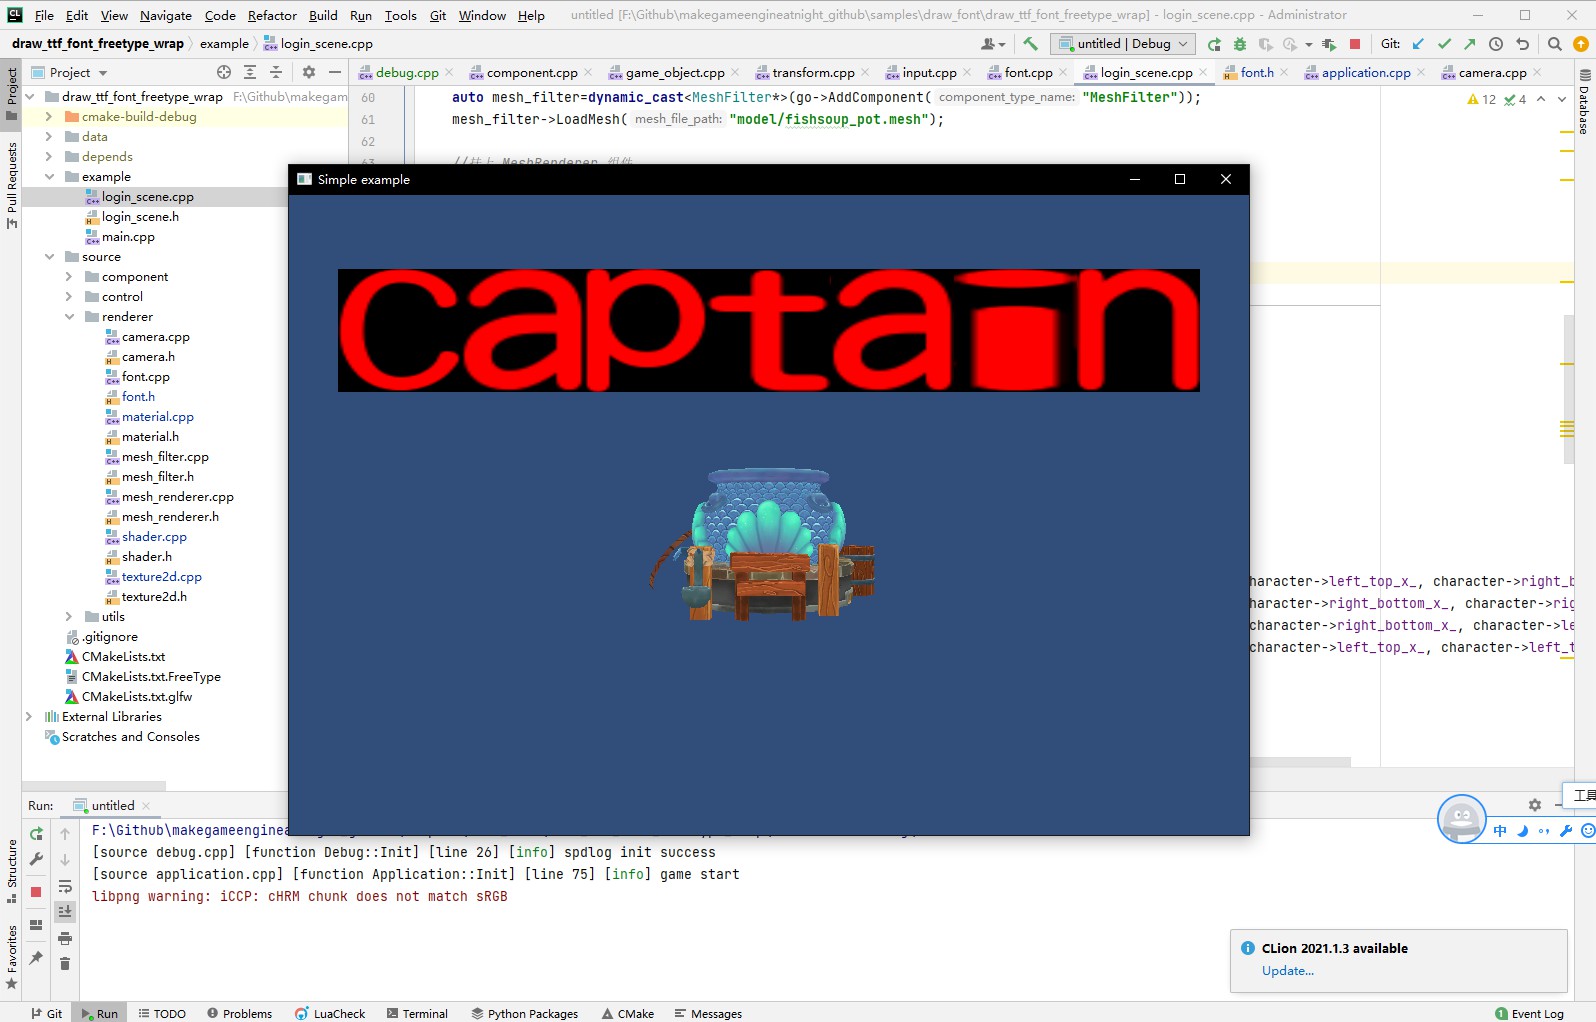Click the warnings count inspection widget
Image resolution: width=1596 pixels, height=1022 pixels.
[1482, 99]
